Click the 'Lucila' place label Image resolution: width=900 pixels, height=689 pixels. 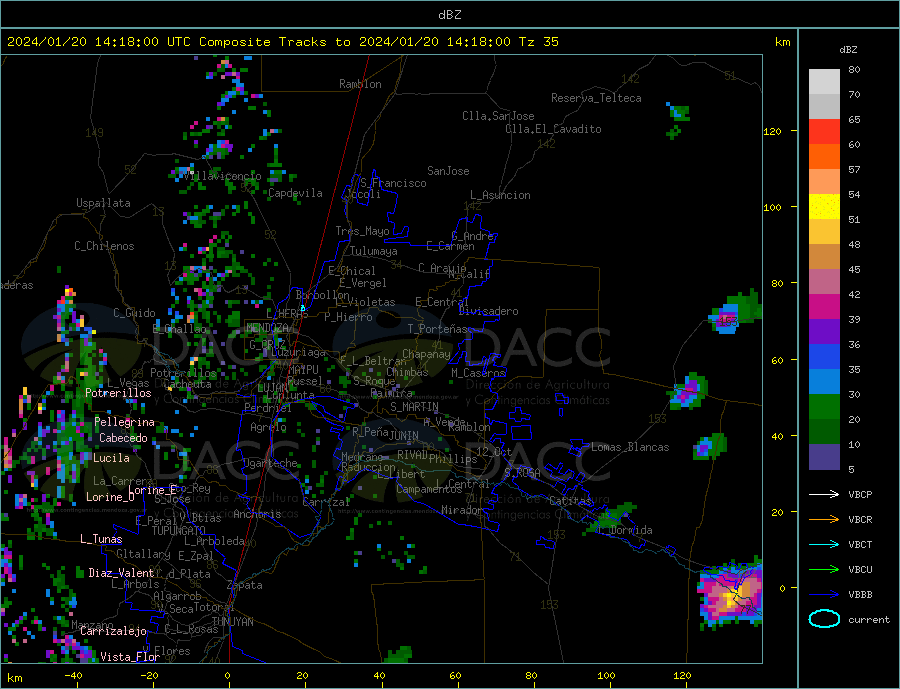[x=111, y=458]
